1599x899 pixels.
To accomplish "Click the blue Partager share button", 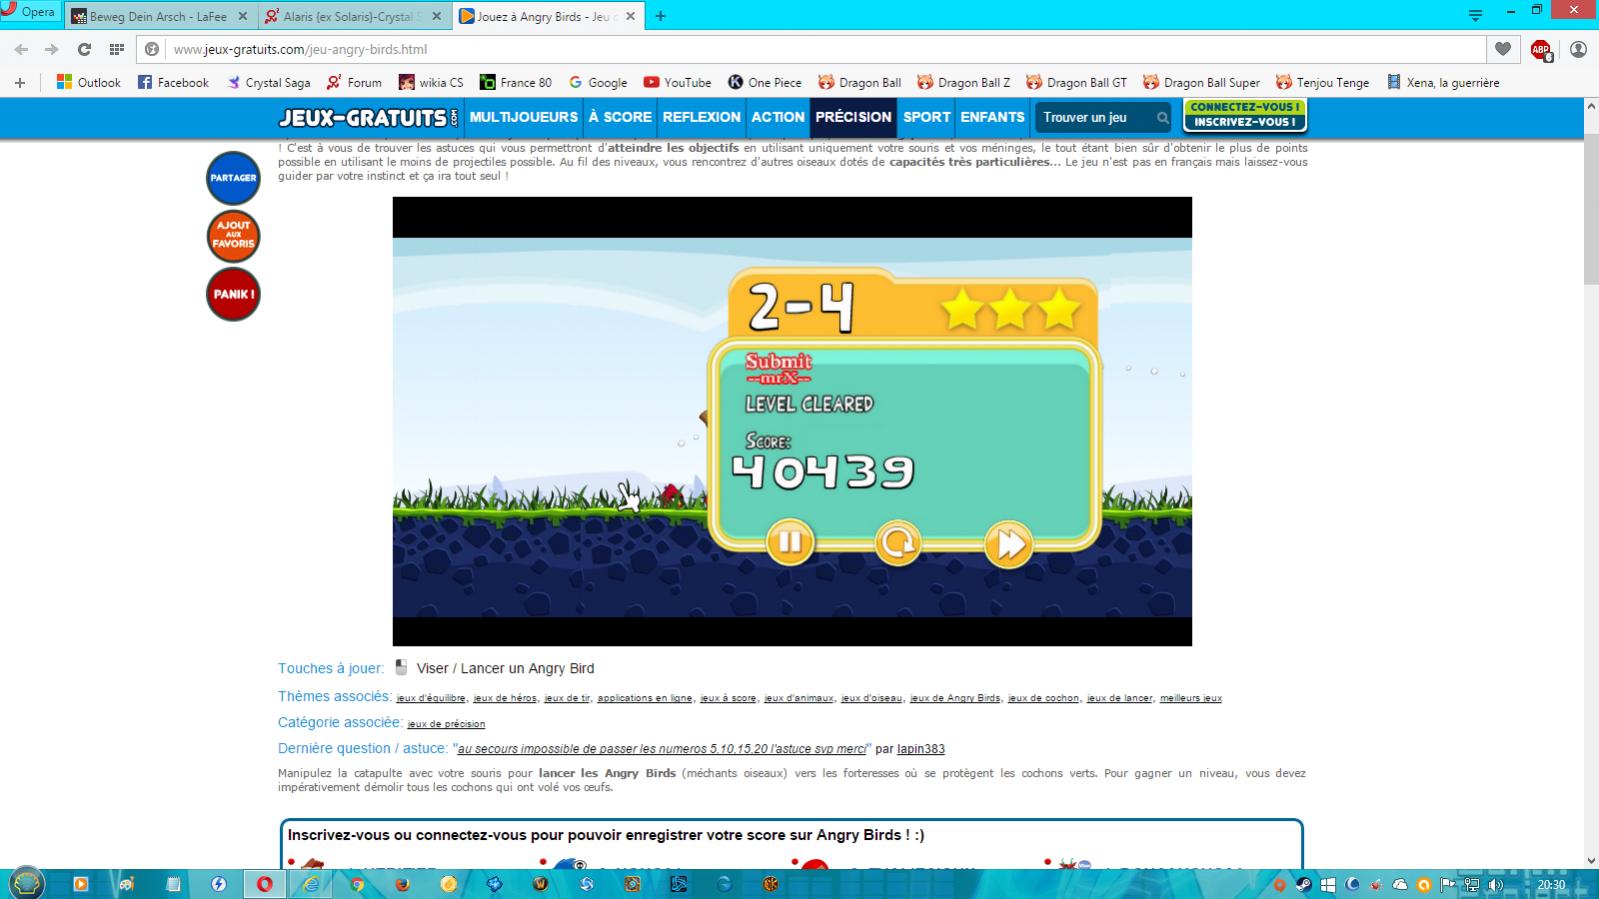I will tap(233, 178).
